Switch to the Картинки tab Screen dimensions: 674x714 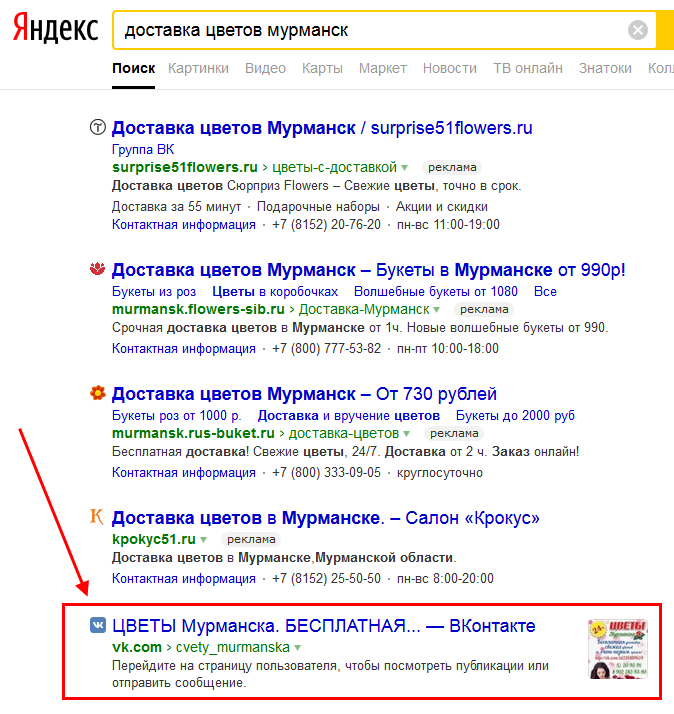(198, 68)
